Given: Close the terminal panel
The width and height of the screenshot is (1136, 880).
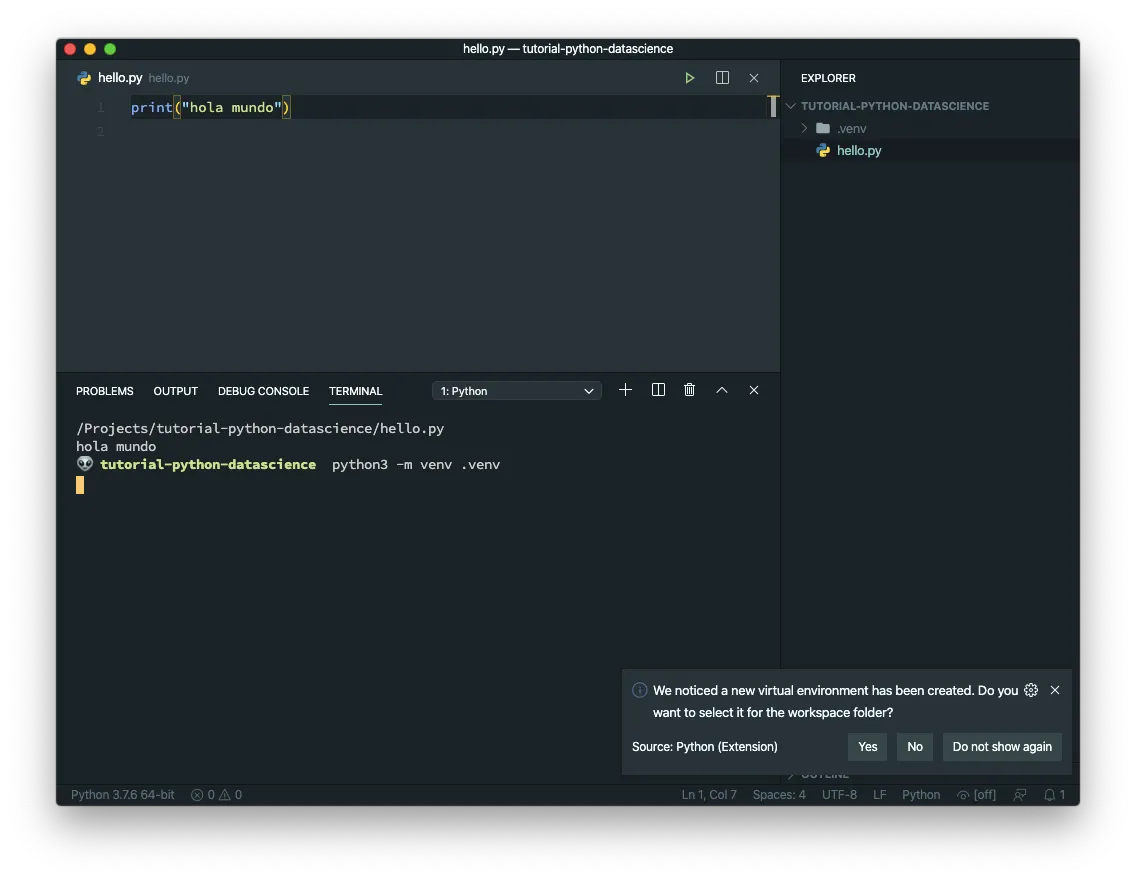Looking at the screenshot, I should pos(753,390).
